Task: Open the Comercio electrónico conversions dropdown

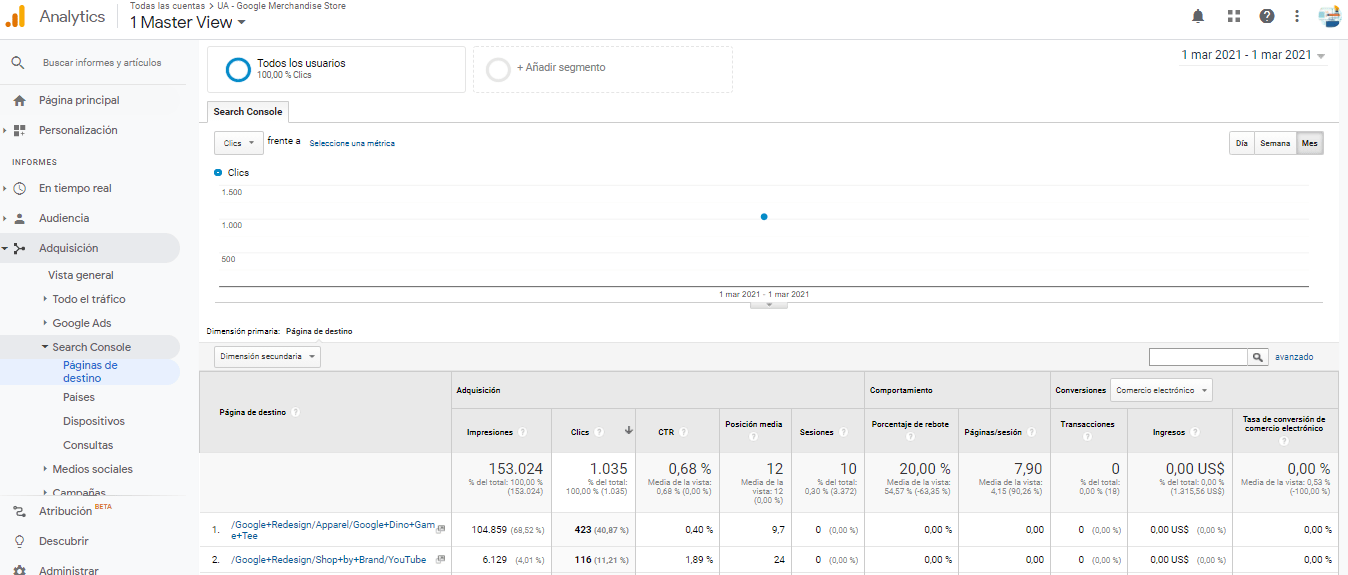Action: [1161, 390]
